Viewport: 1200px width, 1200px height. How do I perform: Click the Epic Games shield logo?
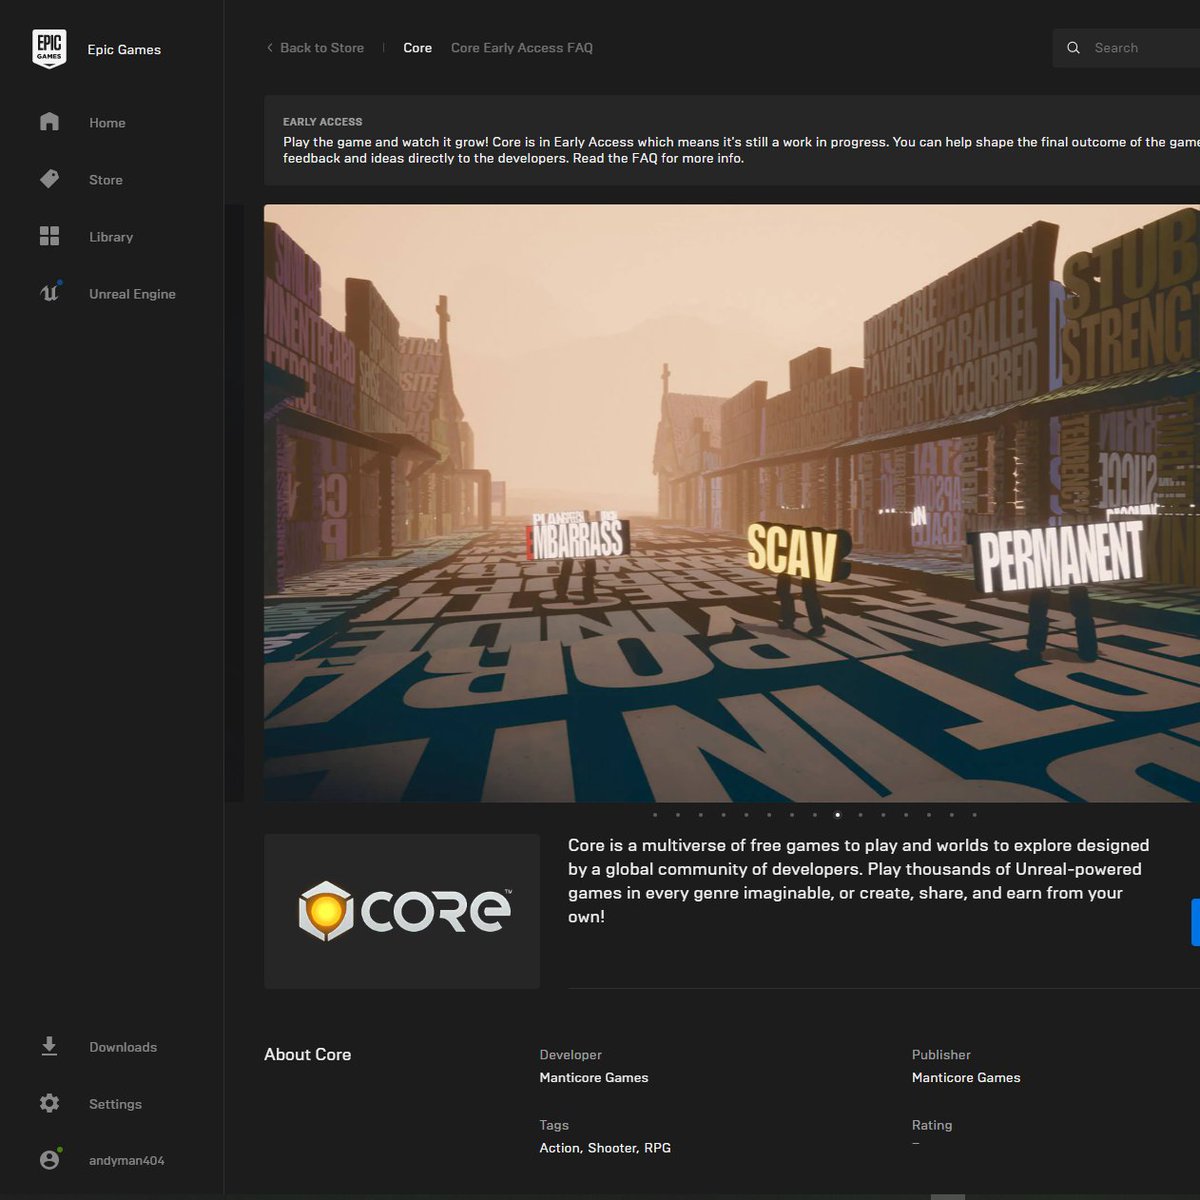(49, 49)
